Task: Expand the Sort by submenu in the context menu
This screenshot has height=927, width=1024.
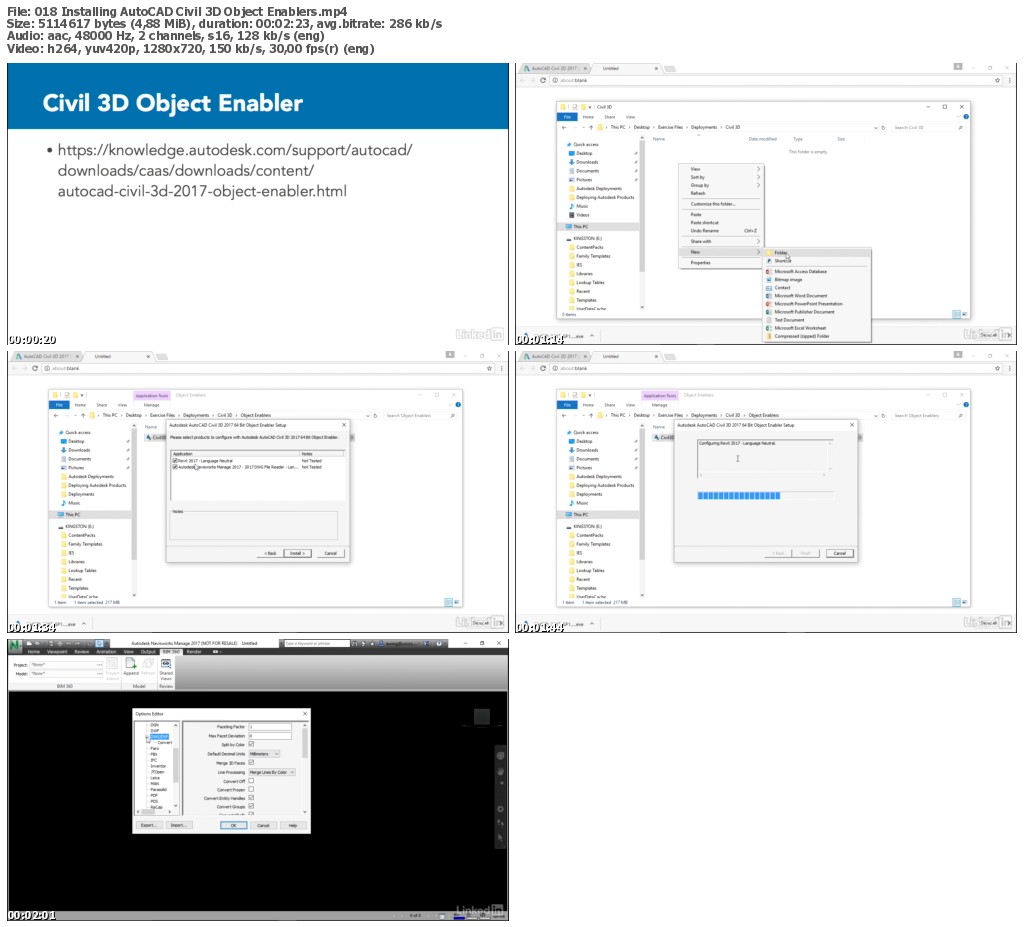Action: click(720, 177)
